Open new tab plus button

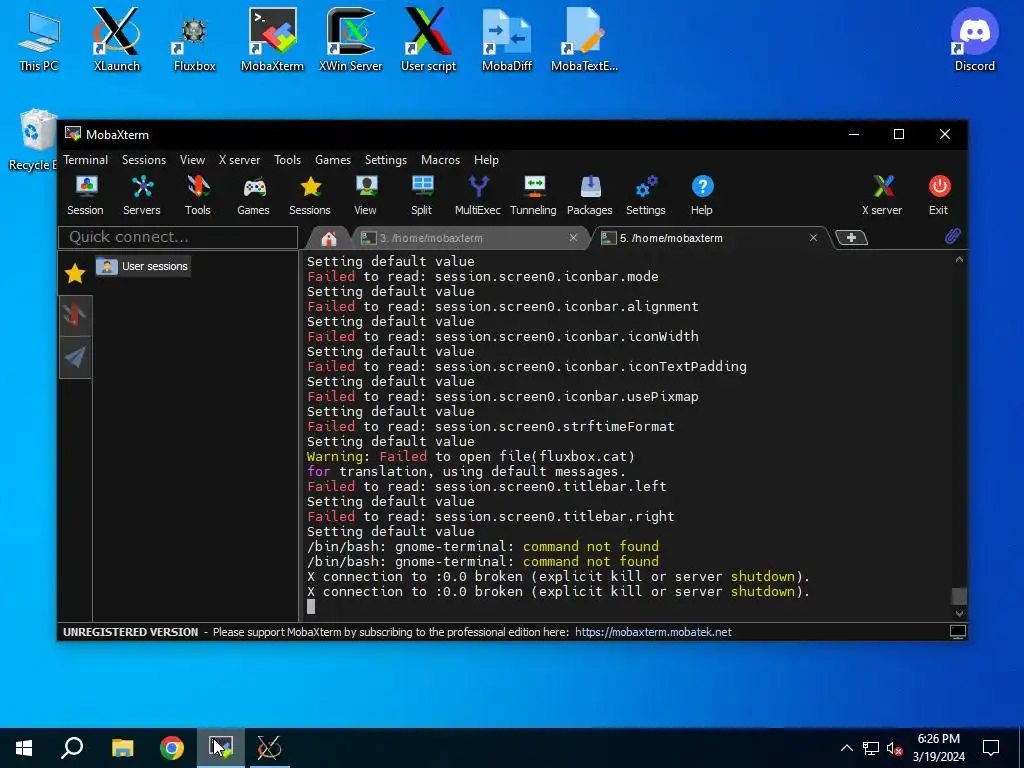pos(851,238)
